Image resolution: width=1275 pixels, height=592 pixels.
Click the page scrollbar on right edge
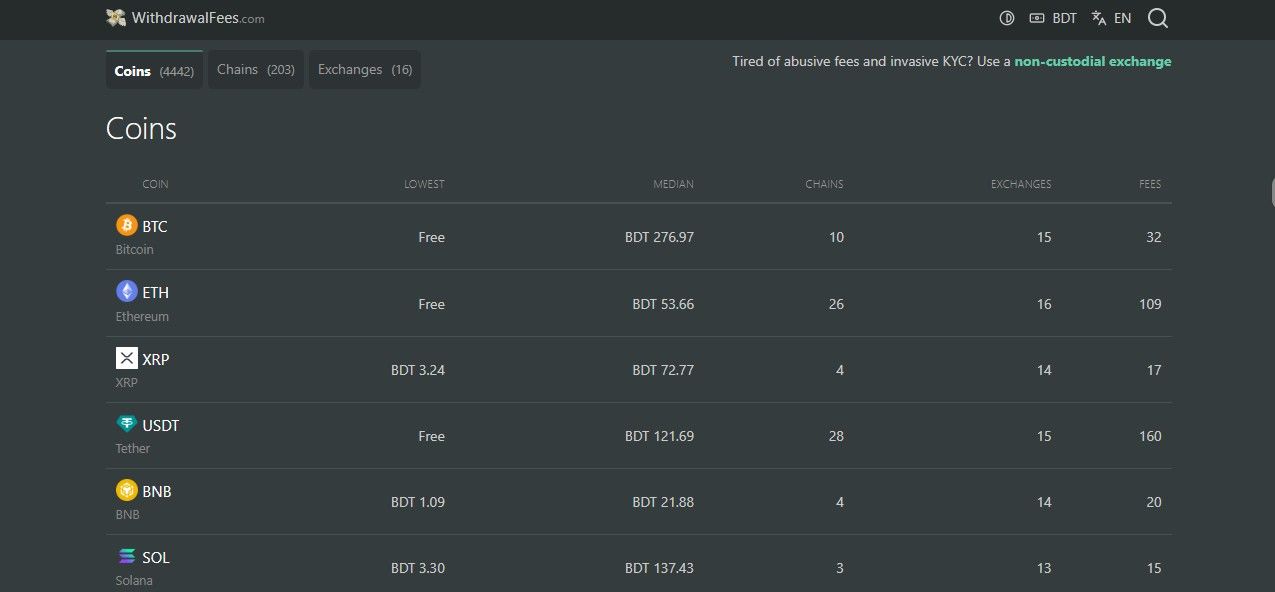(1271, 190)
